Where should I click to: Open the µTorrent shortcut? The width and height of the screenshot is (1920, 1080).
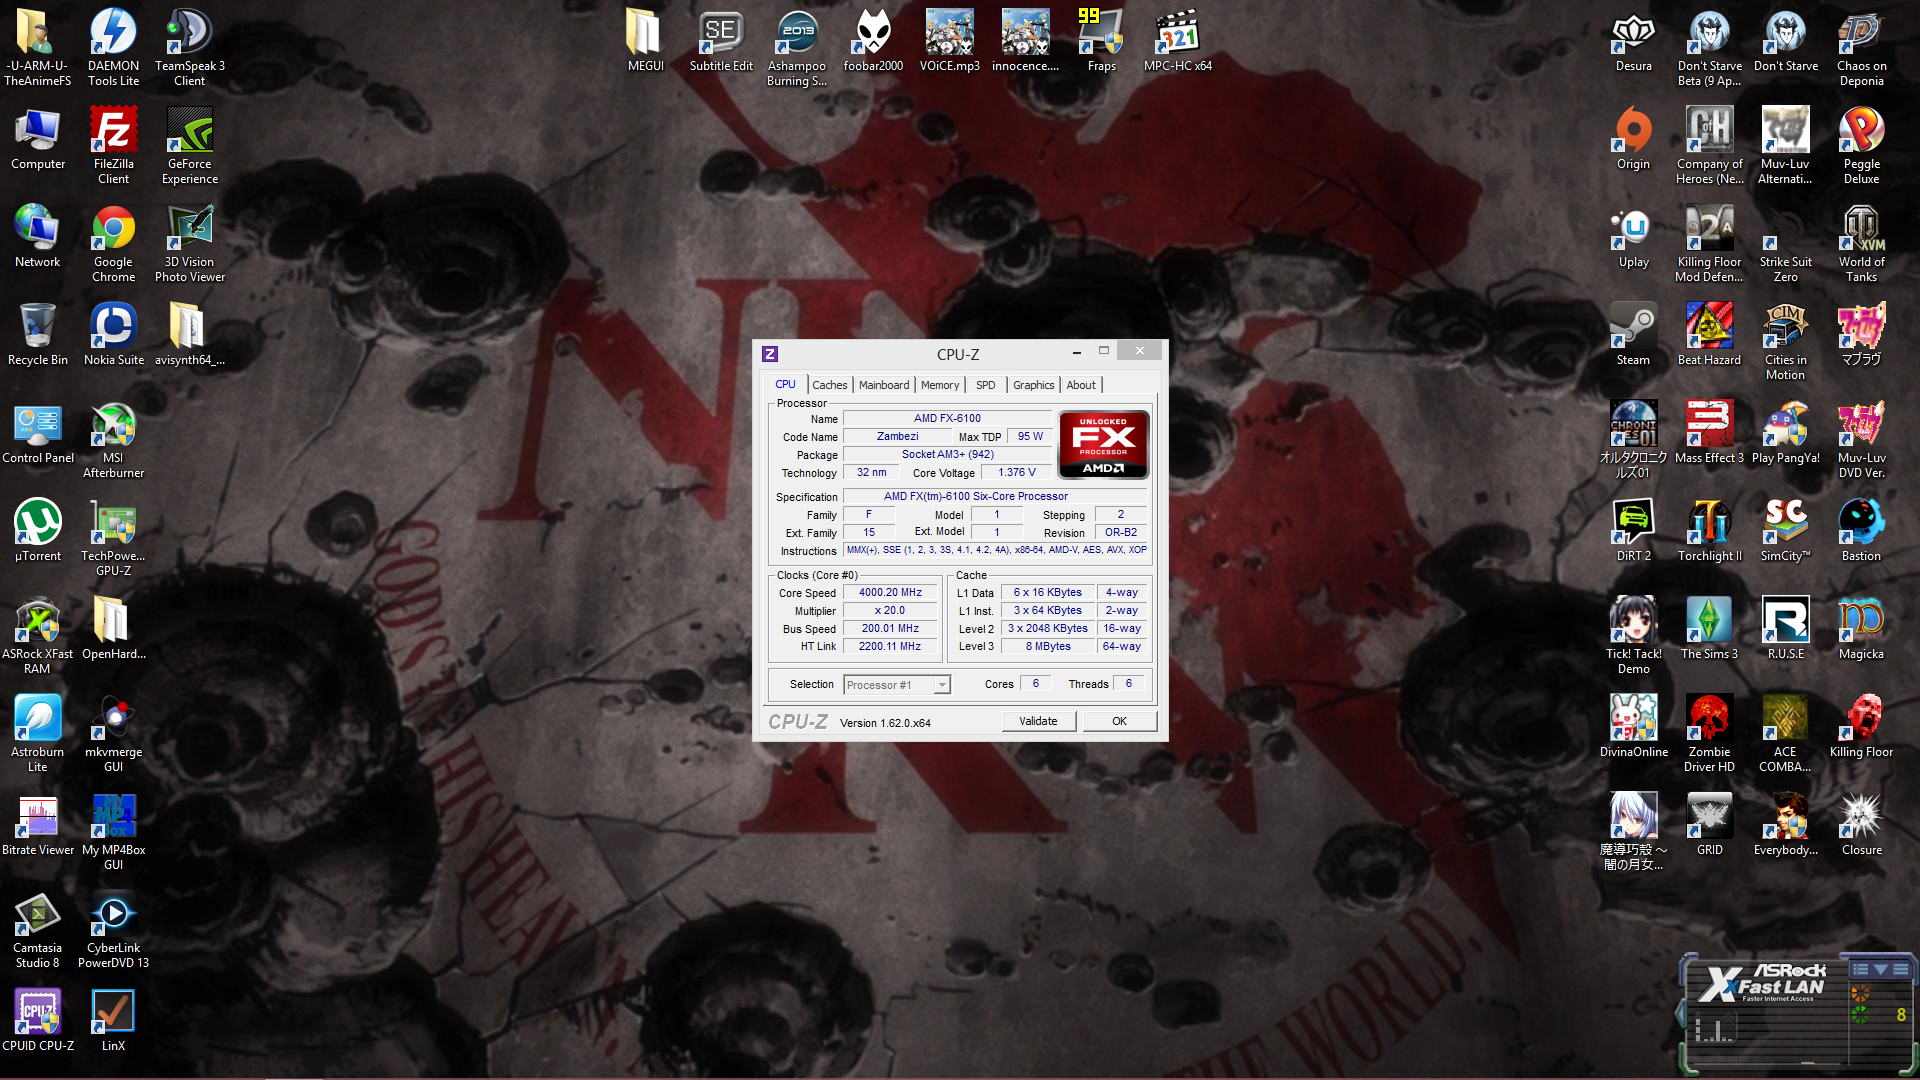pos(37,526)
